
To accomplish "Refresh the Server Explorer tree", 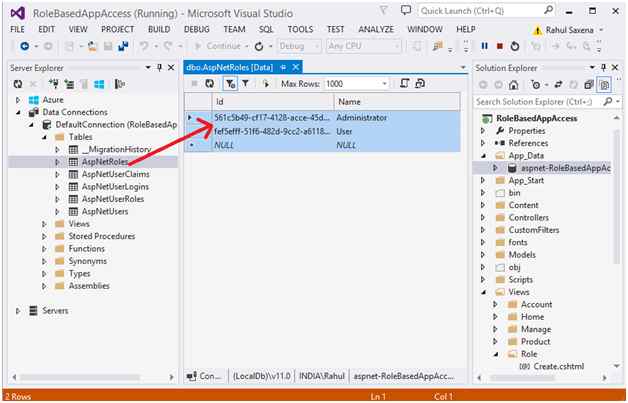I will [x=18, y=84].
